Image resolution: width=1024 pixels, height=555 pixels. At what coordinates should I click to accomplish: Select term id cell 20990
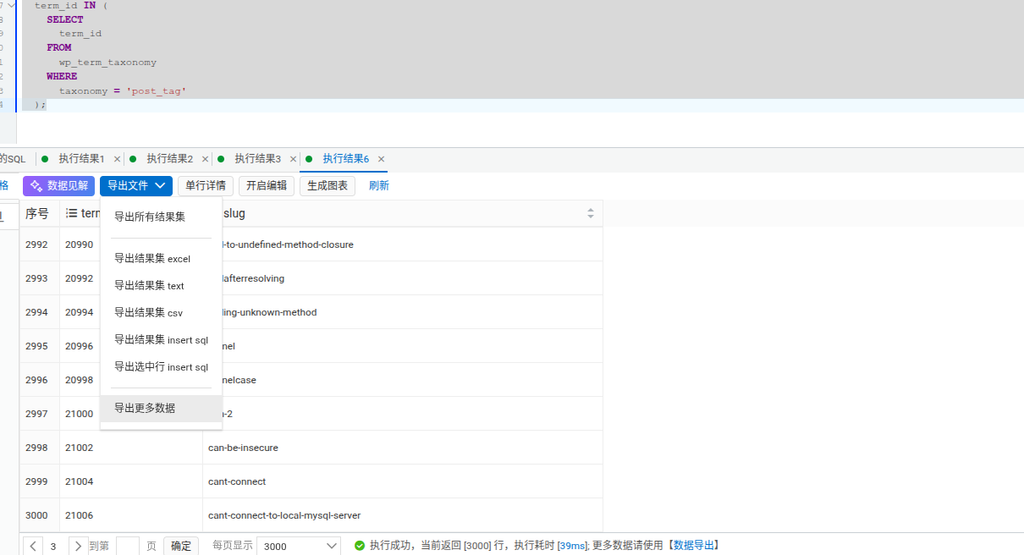[x=79, y=245]
